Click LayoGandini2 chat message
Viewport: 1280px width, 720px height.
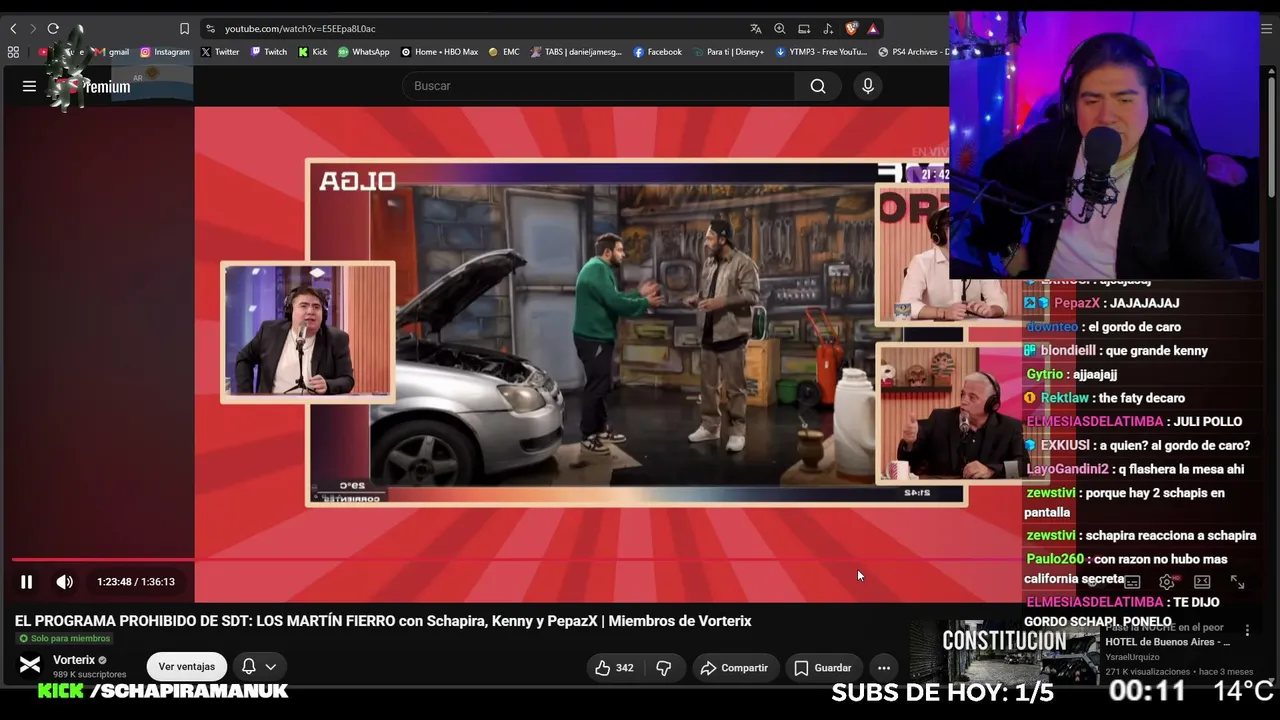(1135, 469)
